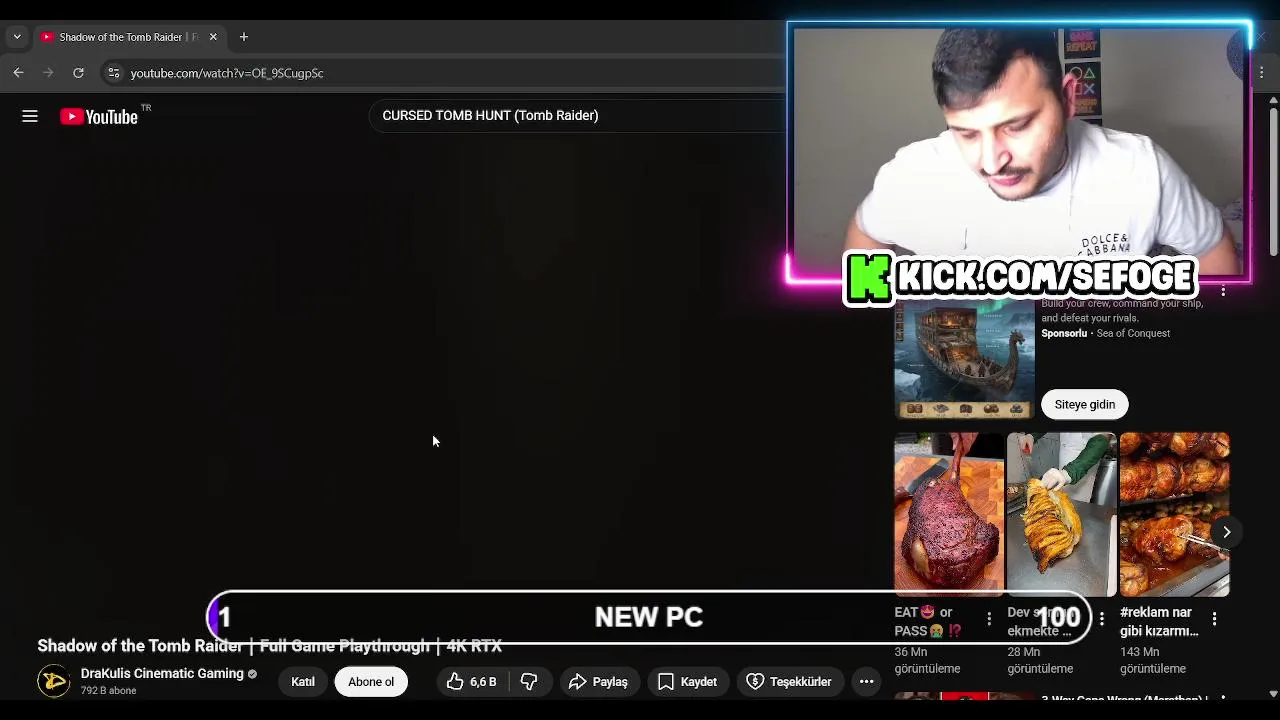Image resolution: width=1280 pixels, height=720 pixels.
Task: Click the browser three-dot menu icon
Action: (x=1262, y=73)
